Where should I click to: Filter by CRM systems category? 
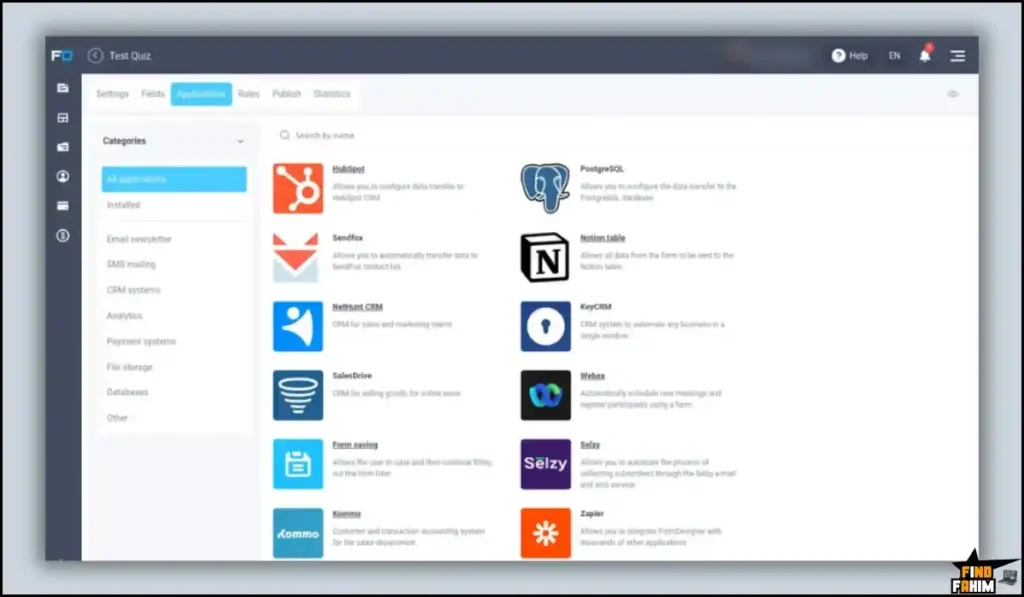(133, 290)
